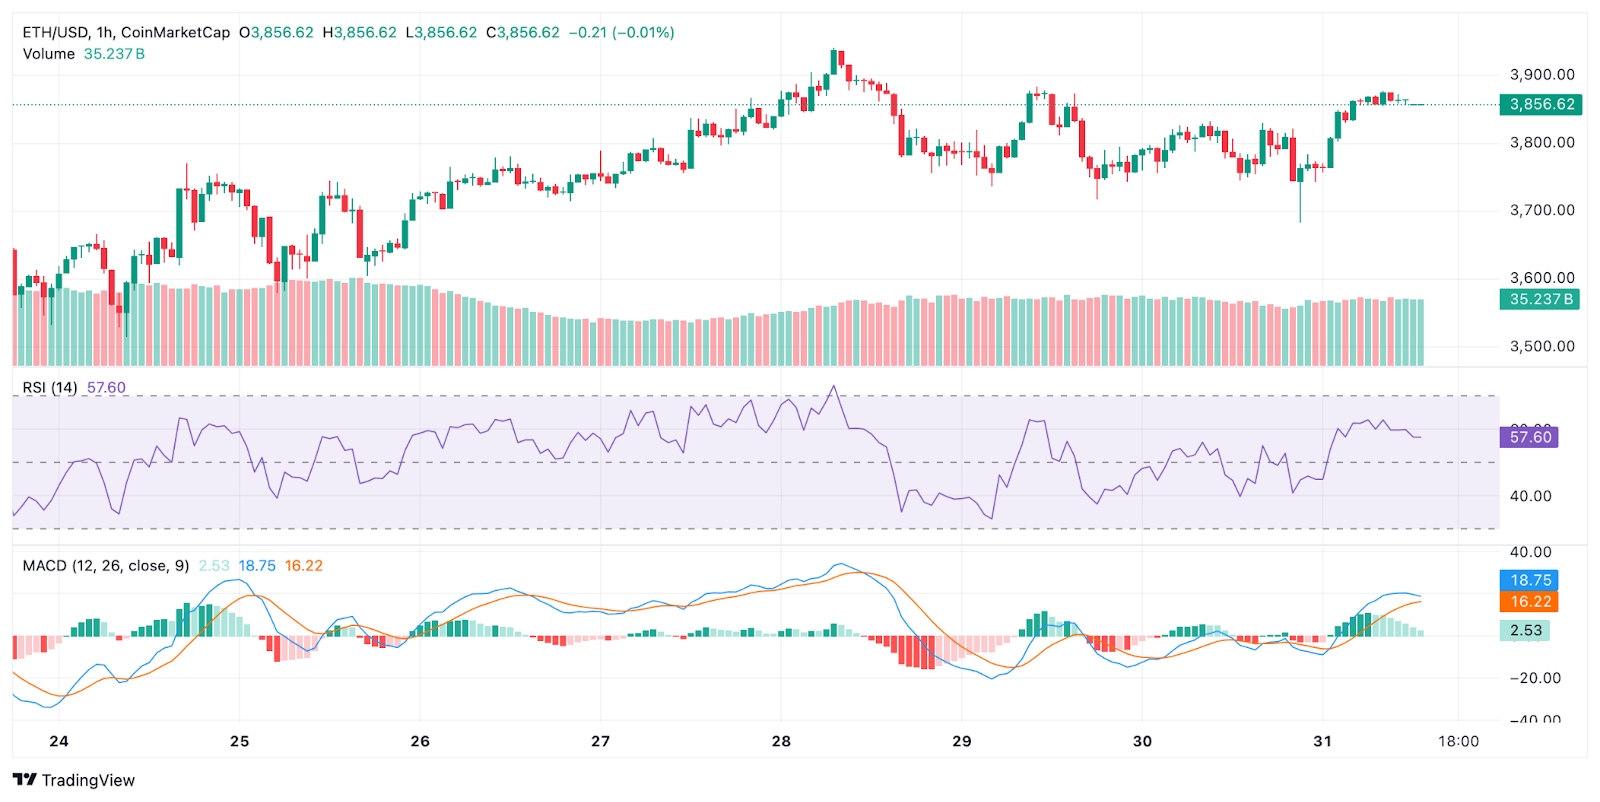Click date label 28 on the time axis

(x=781, y=741)
